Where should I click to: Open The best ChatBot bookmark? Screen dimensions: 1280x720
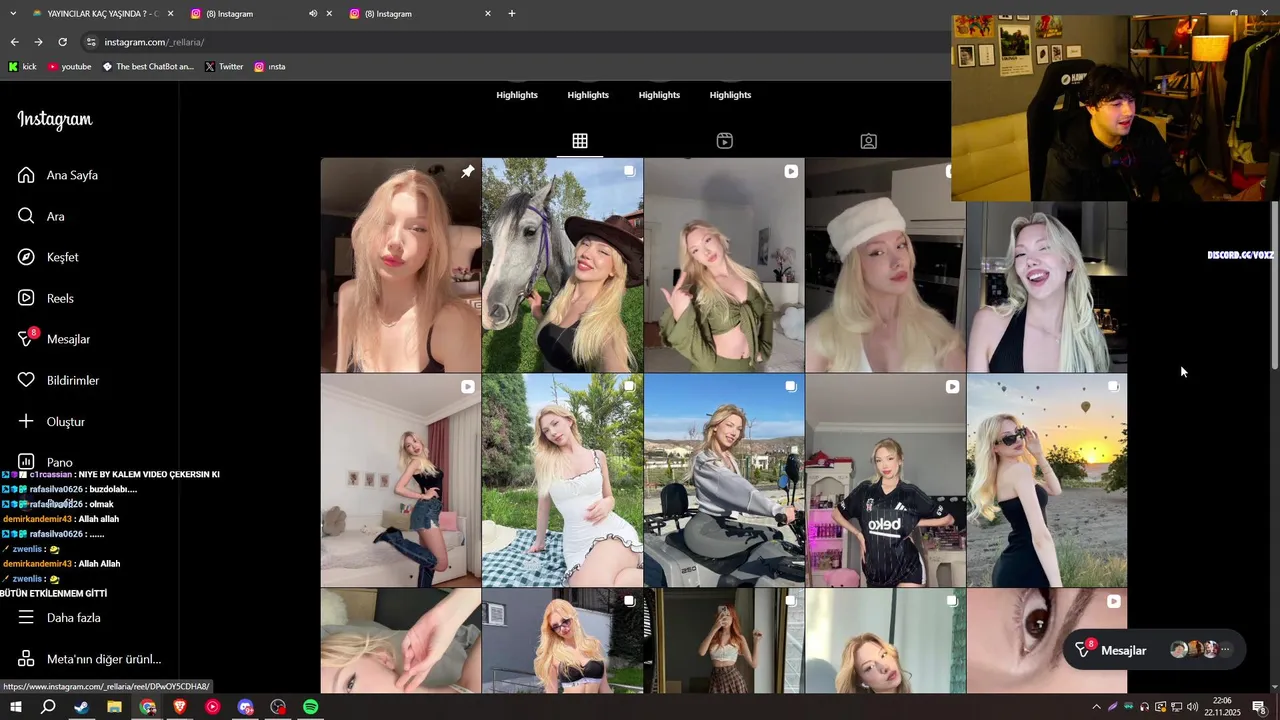point(148,67)
